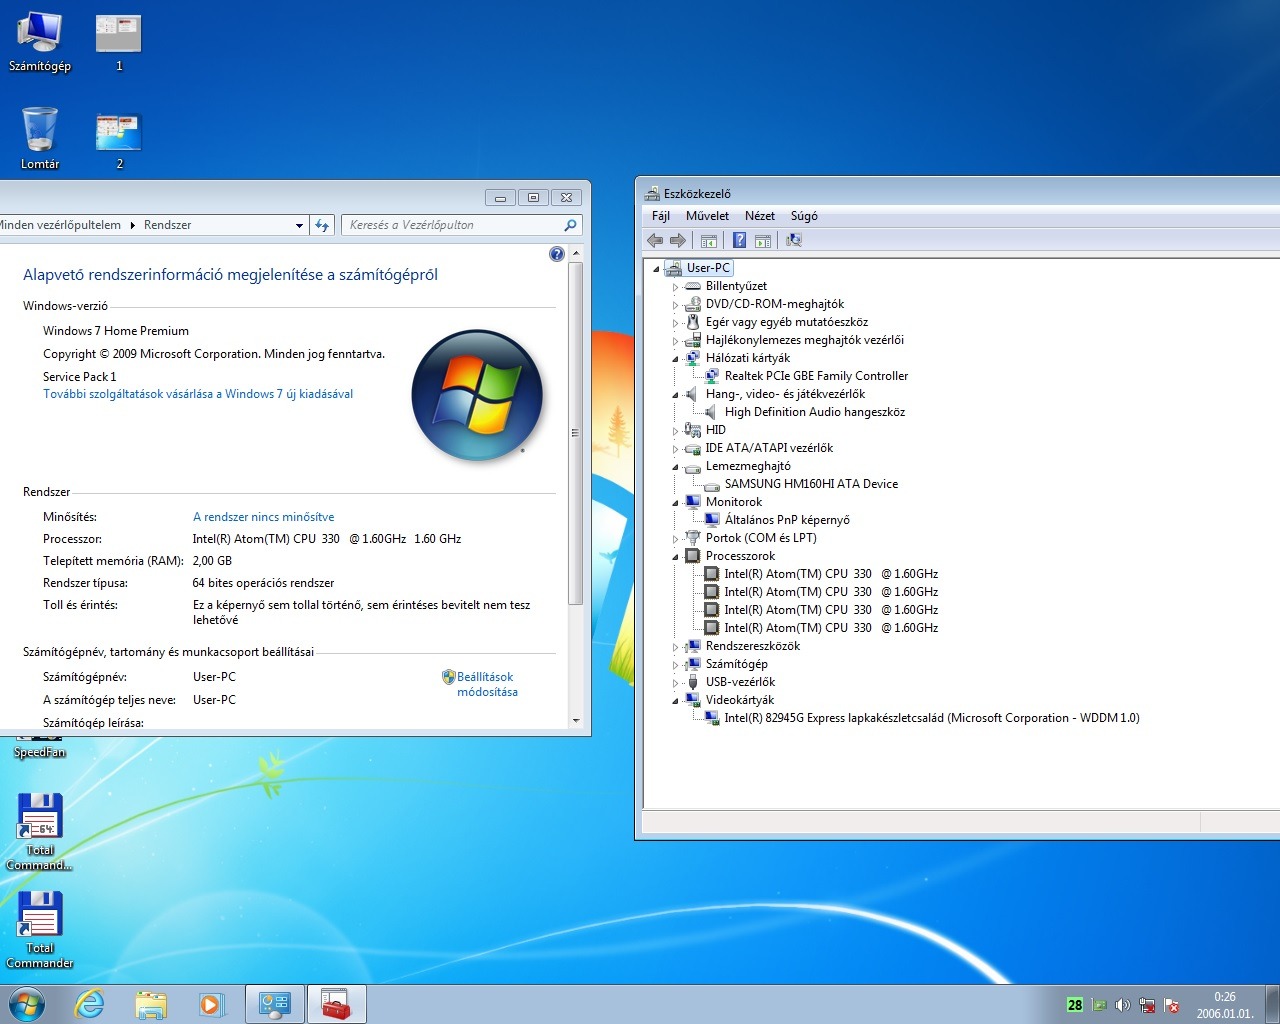The width and height of the screenshot is (1280, 1024).
Task: Open the blue question mark help icon in Eszközkezelő toolbar
Action: tap(739, 240)
